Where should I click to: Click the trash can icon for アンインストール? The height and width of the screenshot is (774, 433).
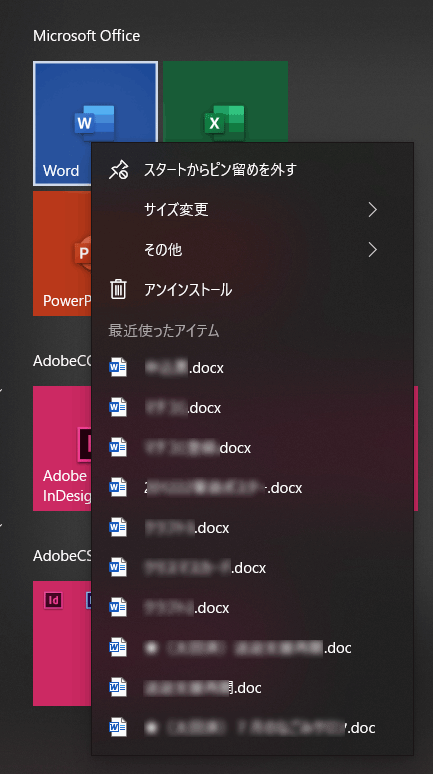pos(118,290)
